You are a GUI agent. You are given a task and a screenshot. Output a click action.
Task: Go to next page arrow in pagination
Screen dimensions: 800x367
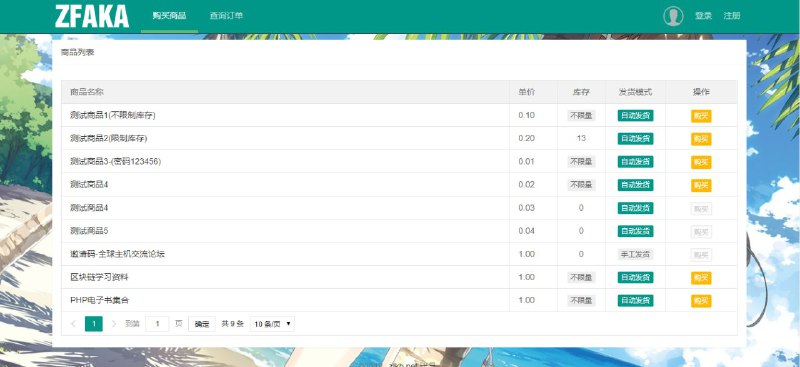tap(113, 324)
